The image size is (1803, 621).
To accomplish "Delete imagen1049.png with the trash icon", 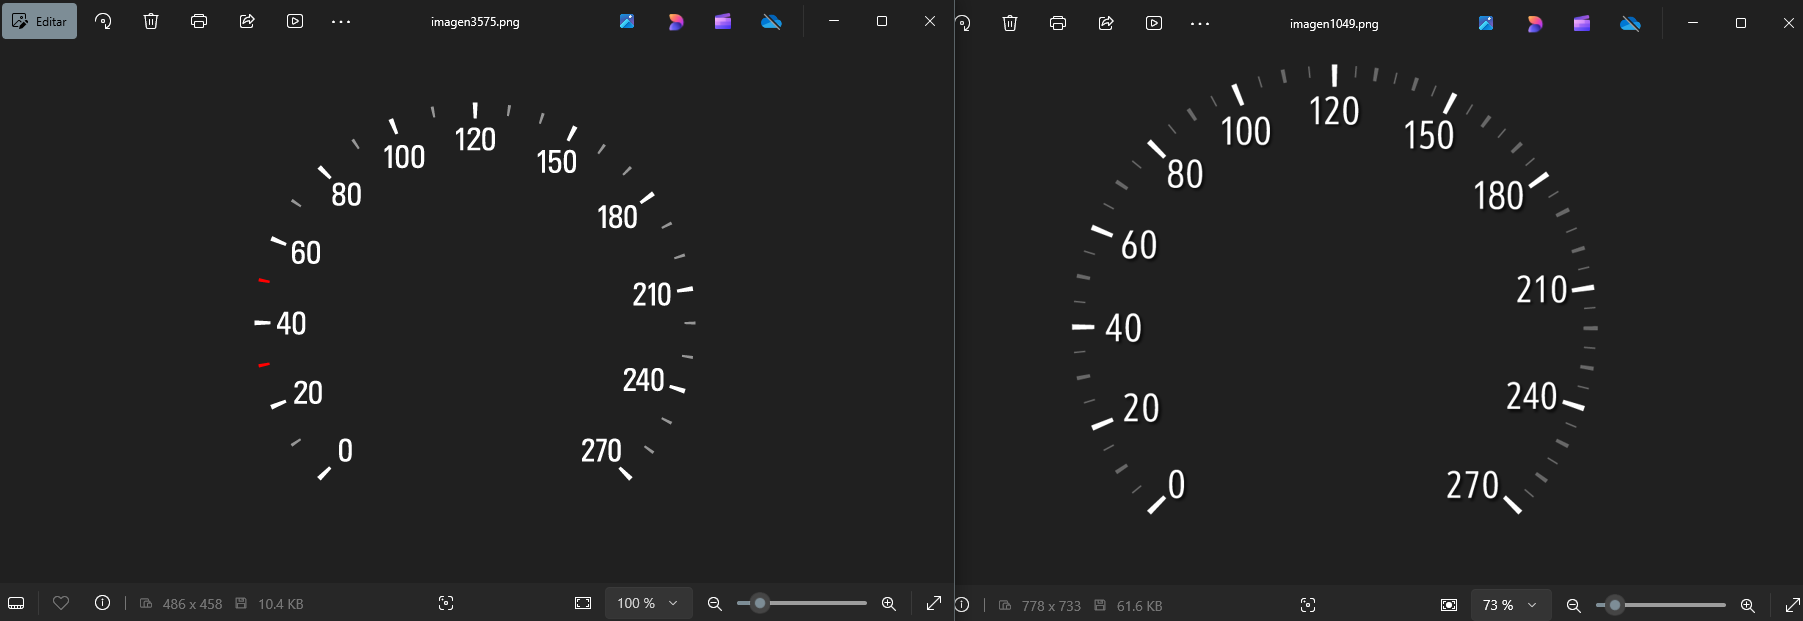I will pos(1010,23).
